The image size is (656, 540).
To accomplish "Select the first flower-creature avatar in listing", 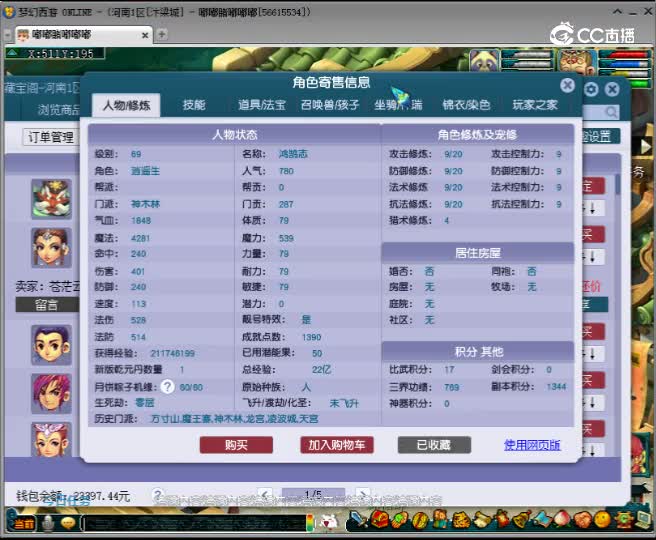I will 51,199.
